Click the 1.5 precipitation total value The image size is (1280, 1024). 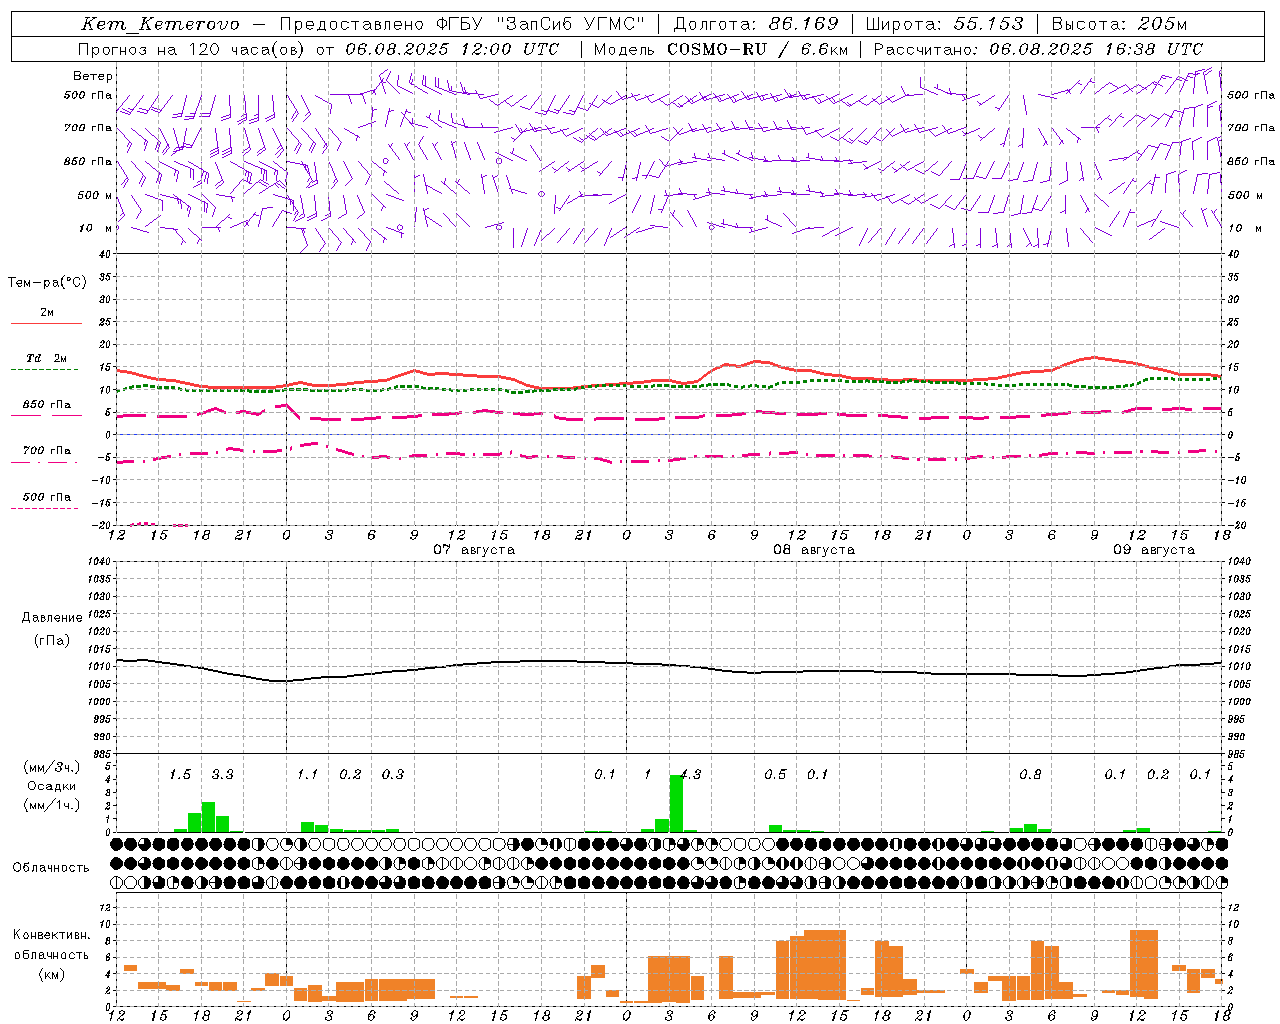click(180, 775)
